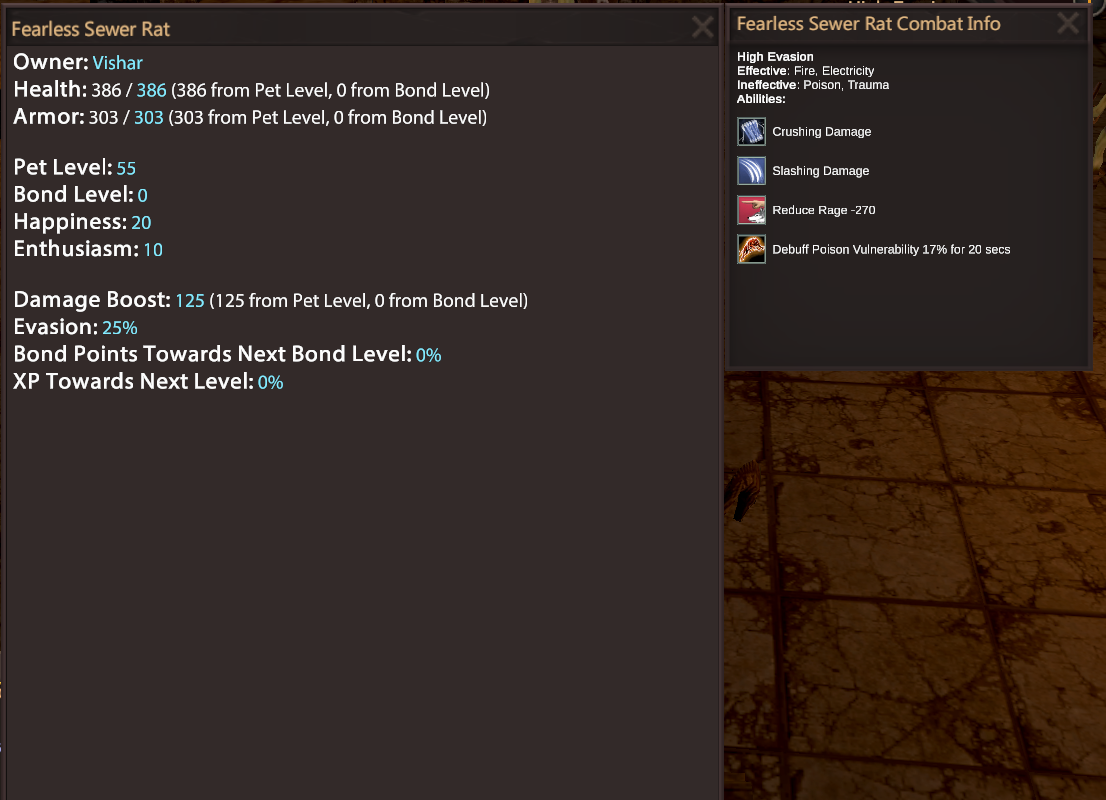The width and height of the screenshot is (1106, 800).
Task: Click the Slashing Damage label
Action: click(x=820, y=171)
